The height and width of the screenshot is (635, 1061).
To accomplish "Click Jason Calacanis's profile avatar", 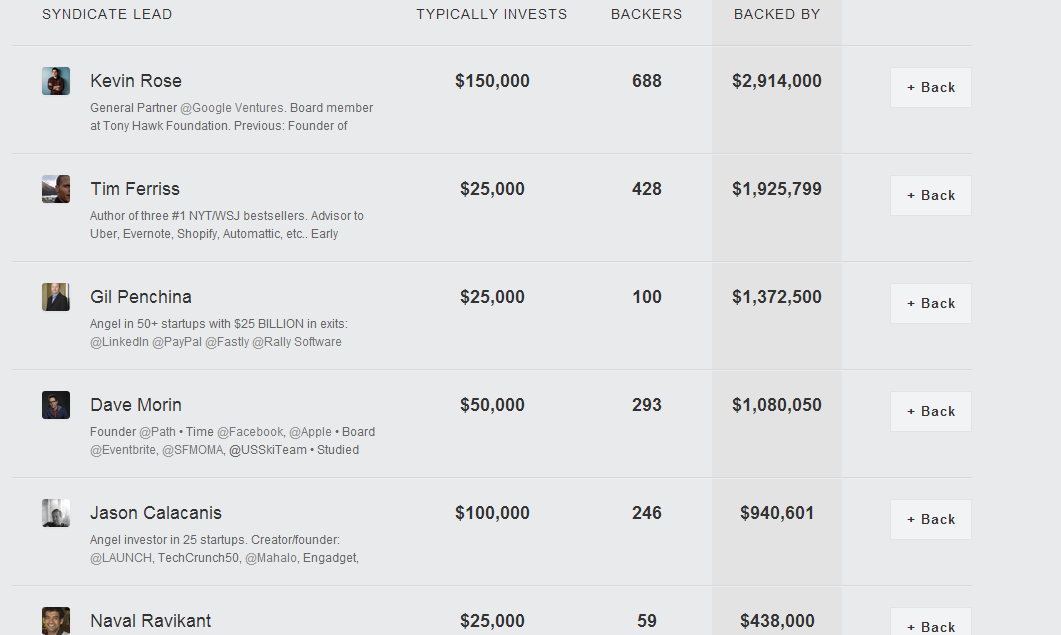I will tap(56, 513).
